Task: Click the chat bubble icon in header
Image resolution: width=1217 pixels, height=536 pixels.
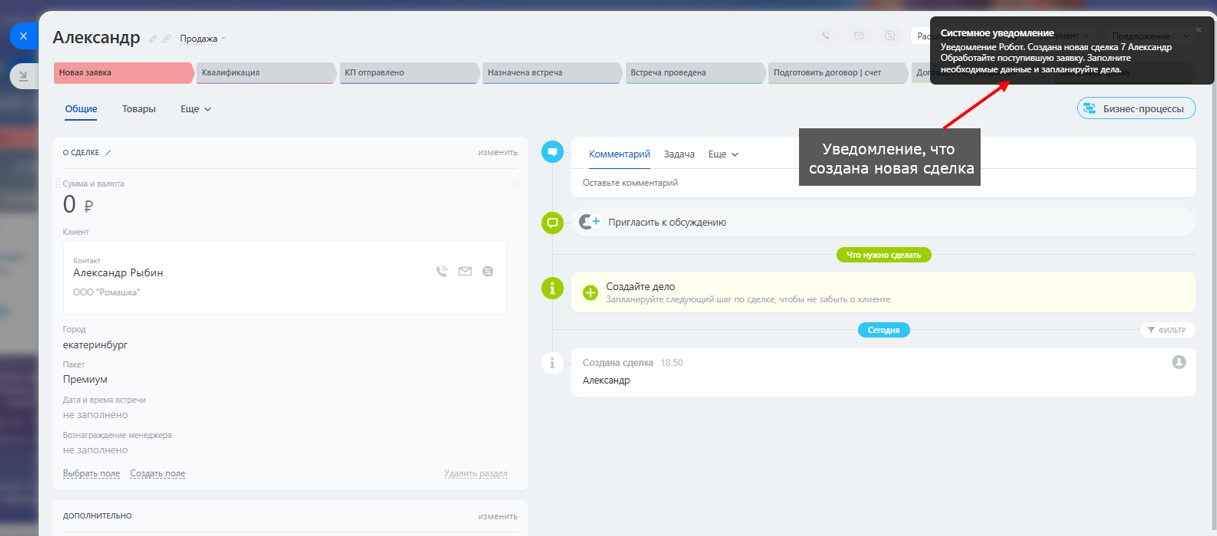Action: [890, 36]
